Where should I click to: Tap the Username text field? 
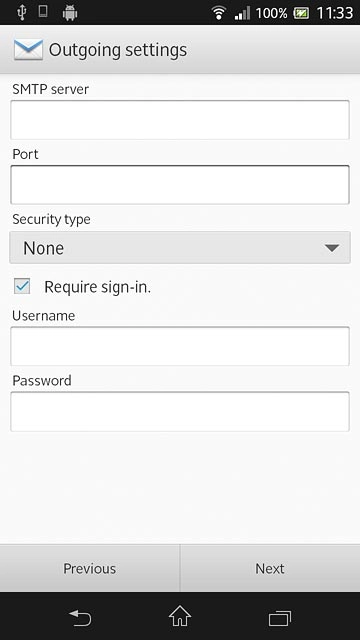[180, 346]
